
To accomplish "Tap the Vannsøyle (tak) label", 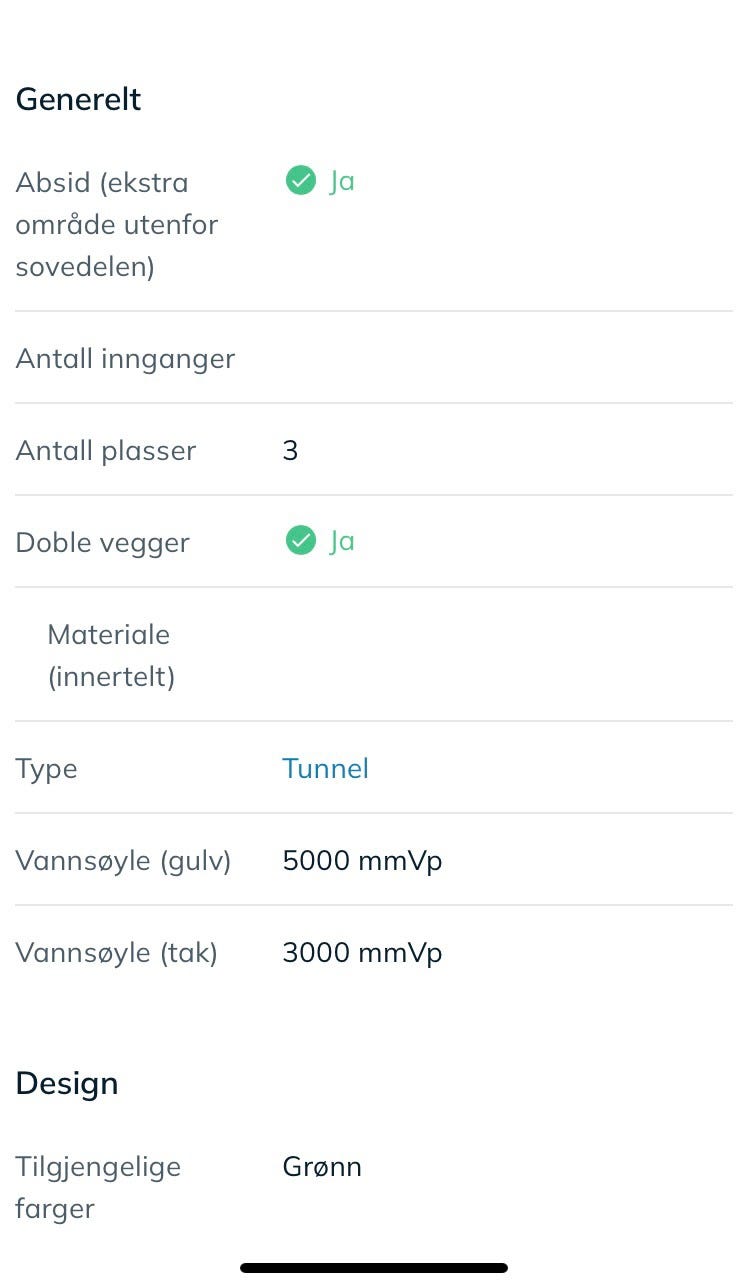I will click(116, 953).
